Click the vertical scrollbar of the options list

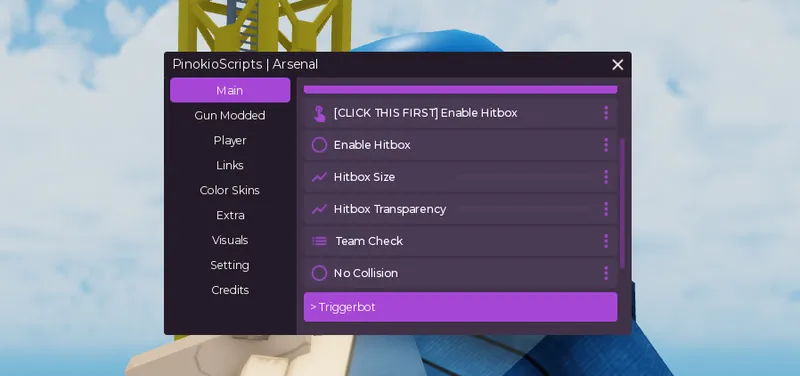tap(622, 203)
